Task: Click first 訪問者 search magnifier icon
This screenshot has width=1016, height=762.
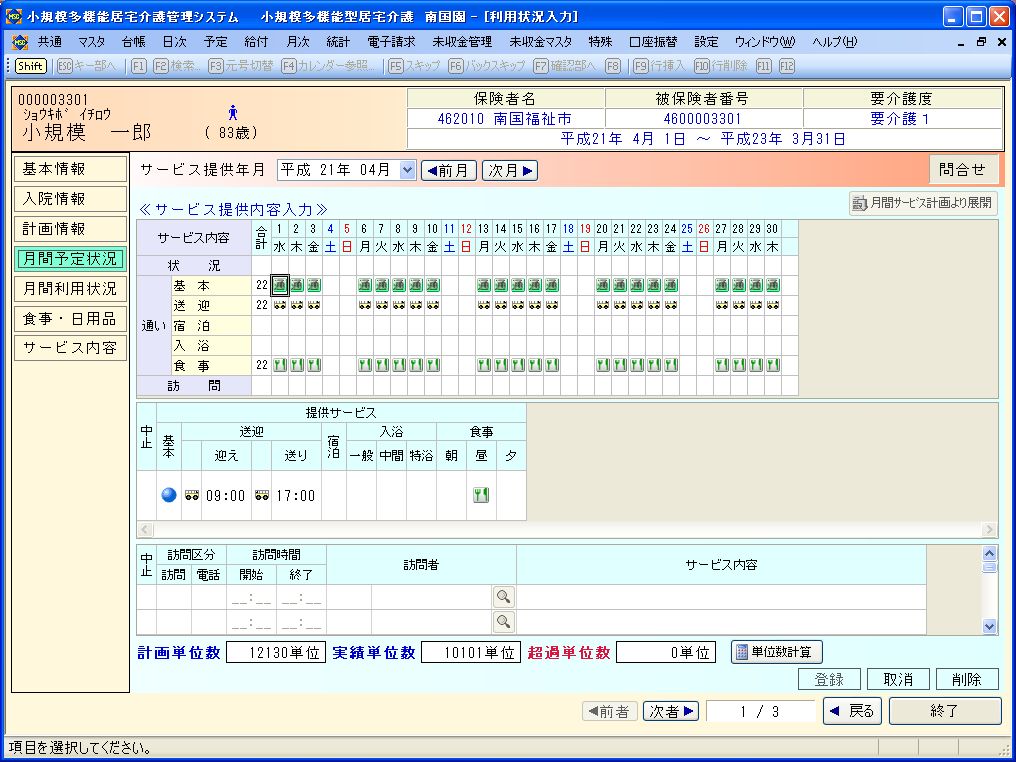Action: 504,597
